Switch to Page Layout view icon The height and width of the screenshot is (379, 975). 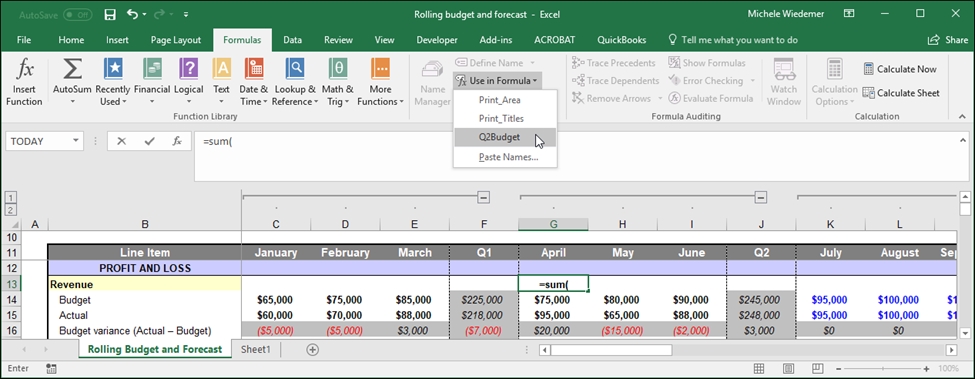click(788, 369)
